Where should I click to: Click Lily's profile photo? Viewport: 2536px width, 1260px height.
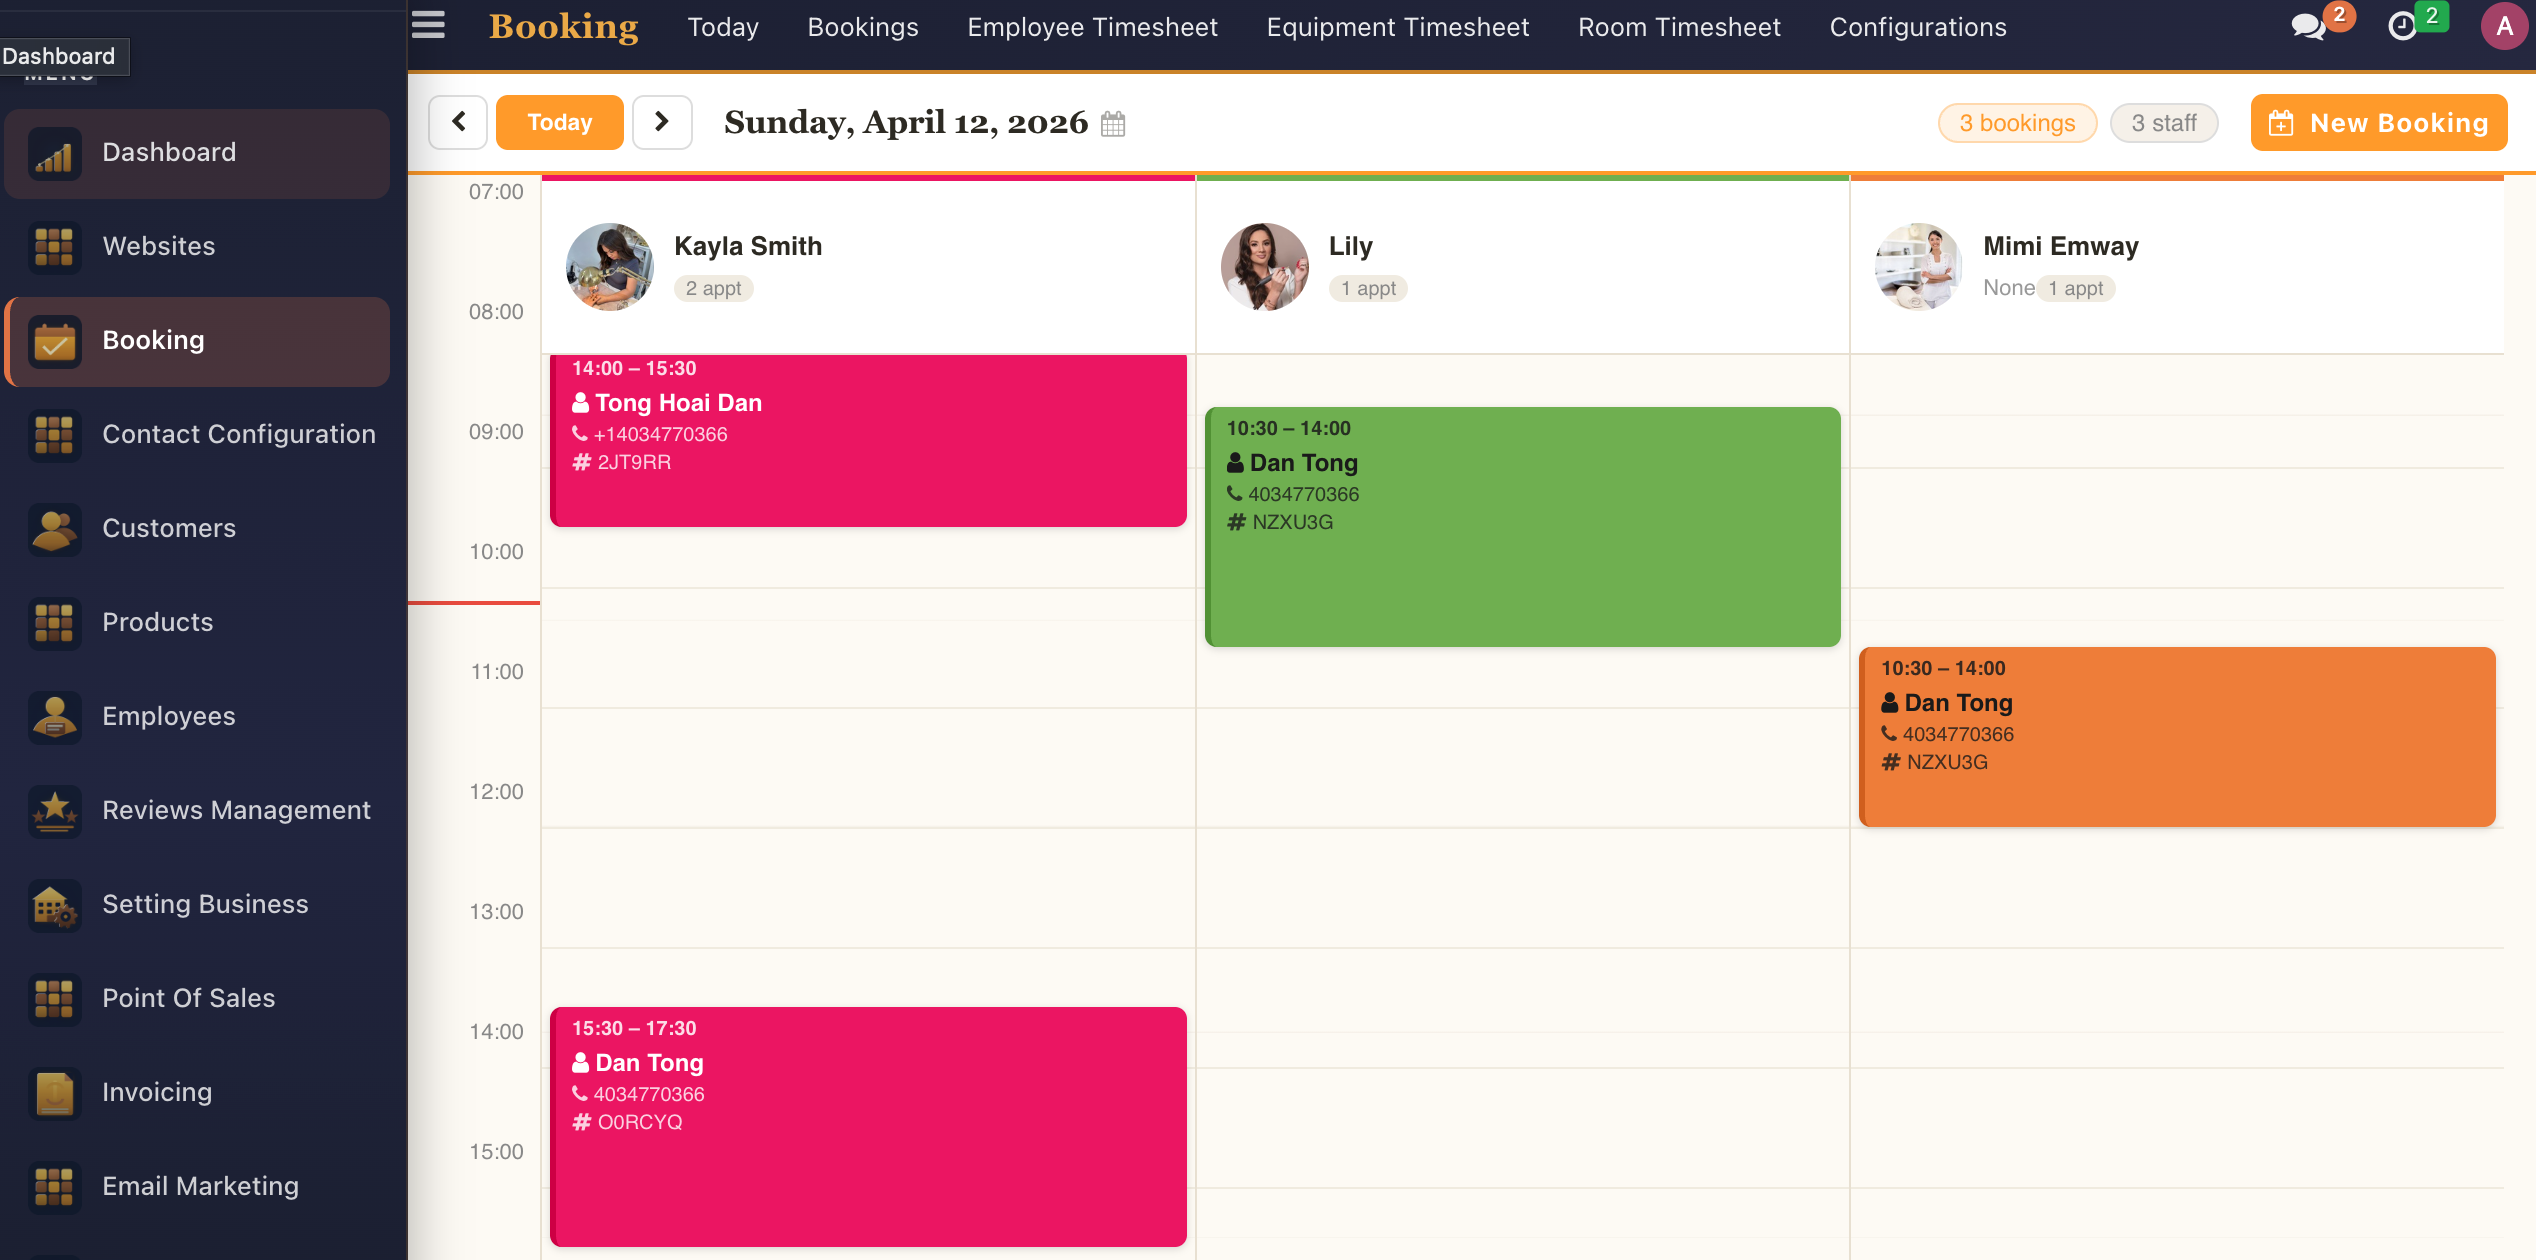tap(1265, 267)
